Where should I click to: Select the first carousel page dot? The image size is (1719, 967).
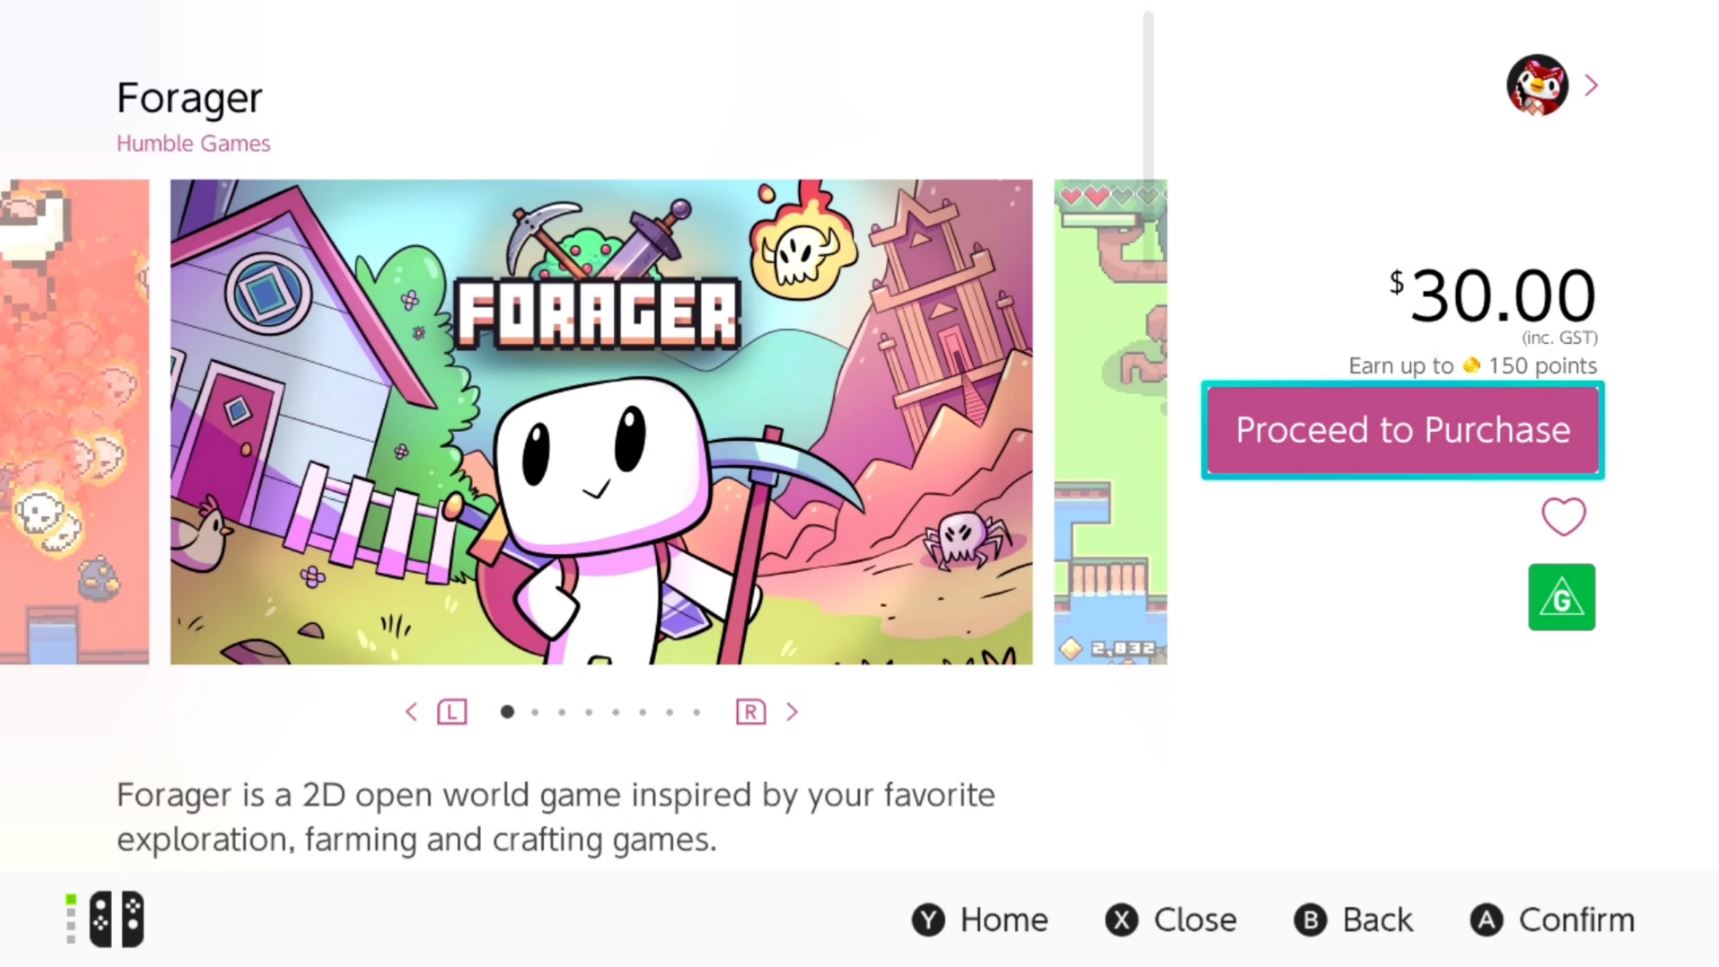coord(507,712)
